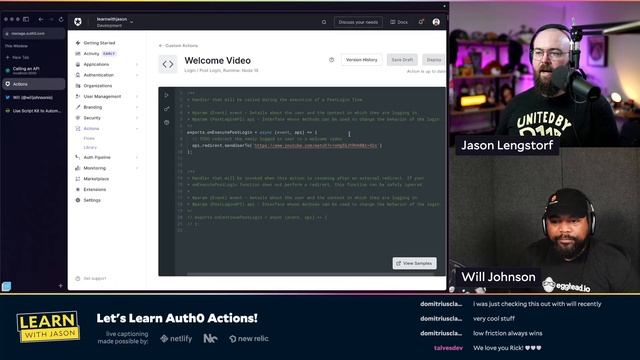
Task: Open the Library submenu item
Action: coord(90,147)
